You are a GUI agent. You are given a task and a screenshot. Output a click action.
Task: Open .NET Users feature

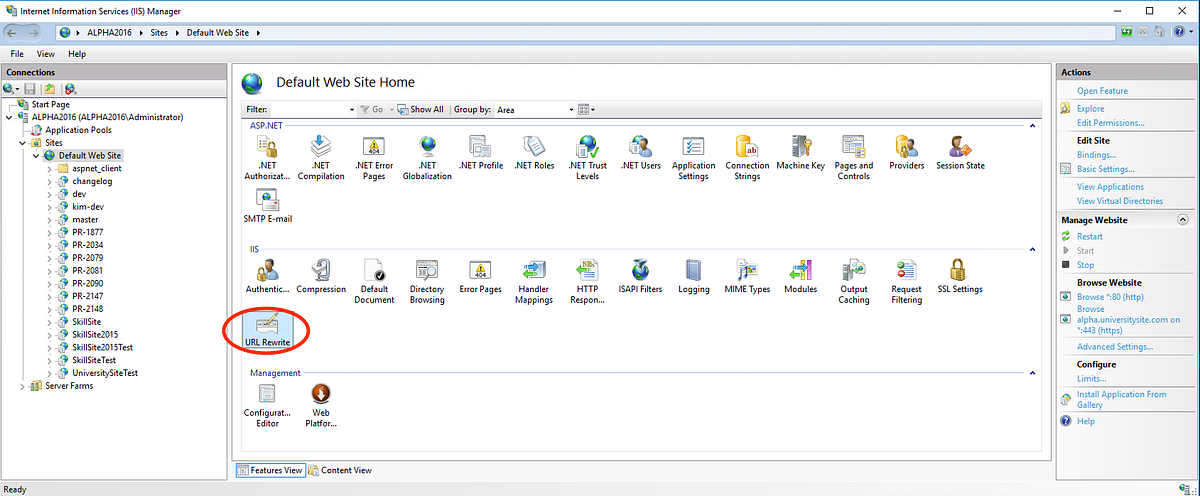(x=640, y=153)
